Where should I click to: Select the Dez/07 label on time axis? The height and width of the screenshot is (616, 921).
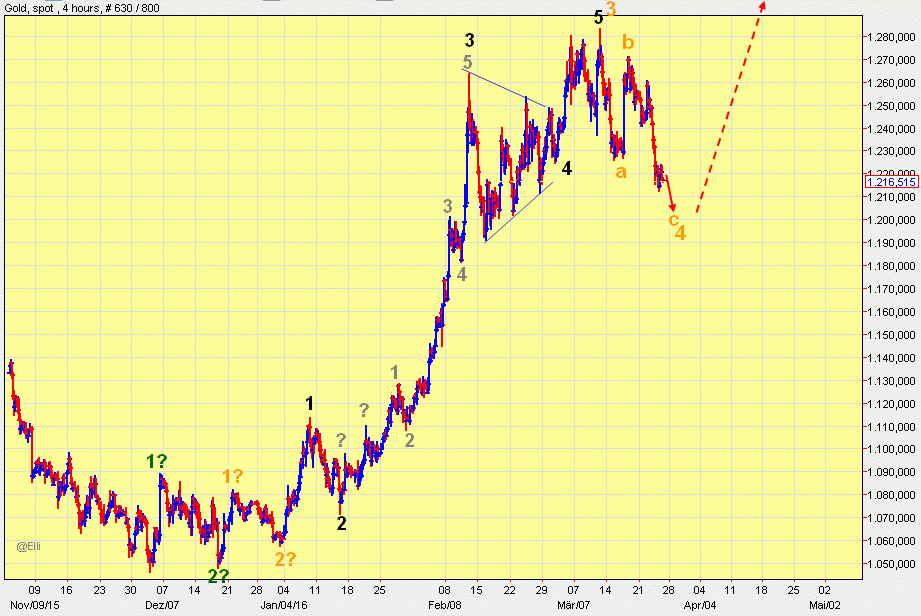tap(160, 605)
